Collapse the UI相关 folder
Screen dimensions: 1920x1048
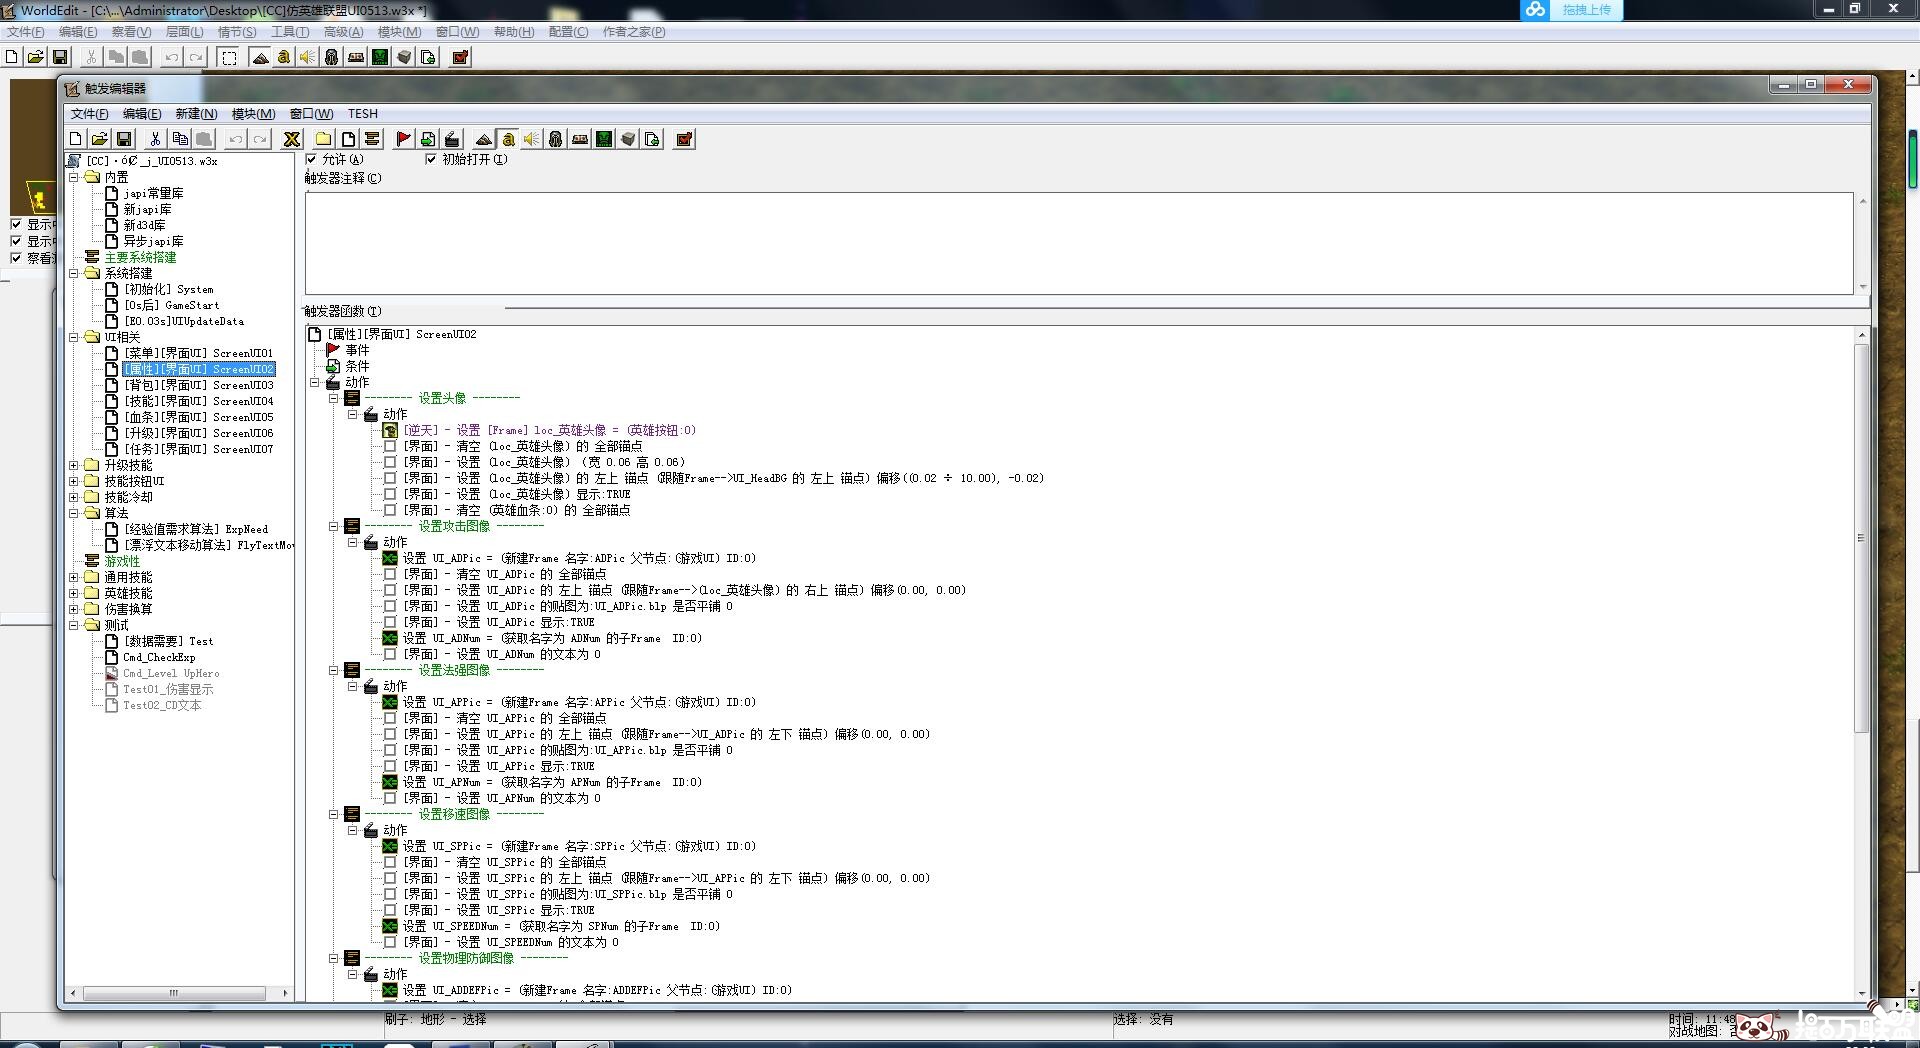[x=74, y=337]
